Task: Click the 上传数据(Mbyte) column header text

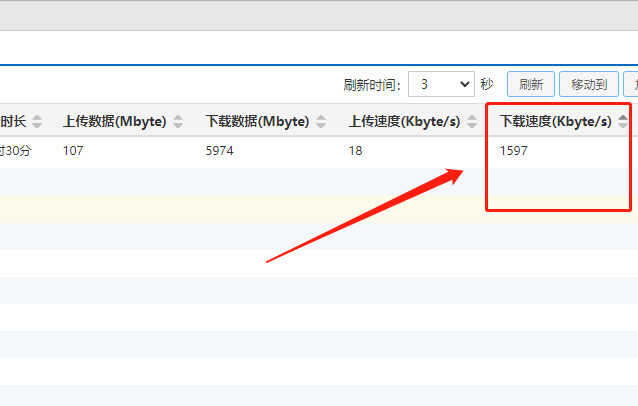Action: pyautogui.click(x=115, y=121)
